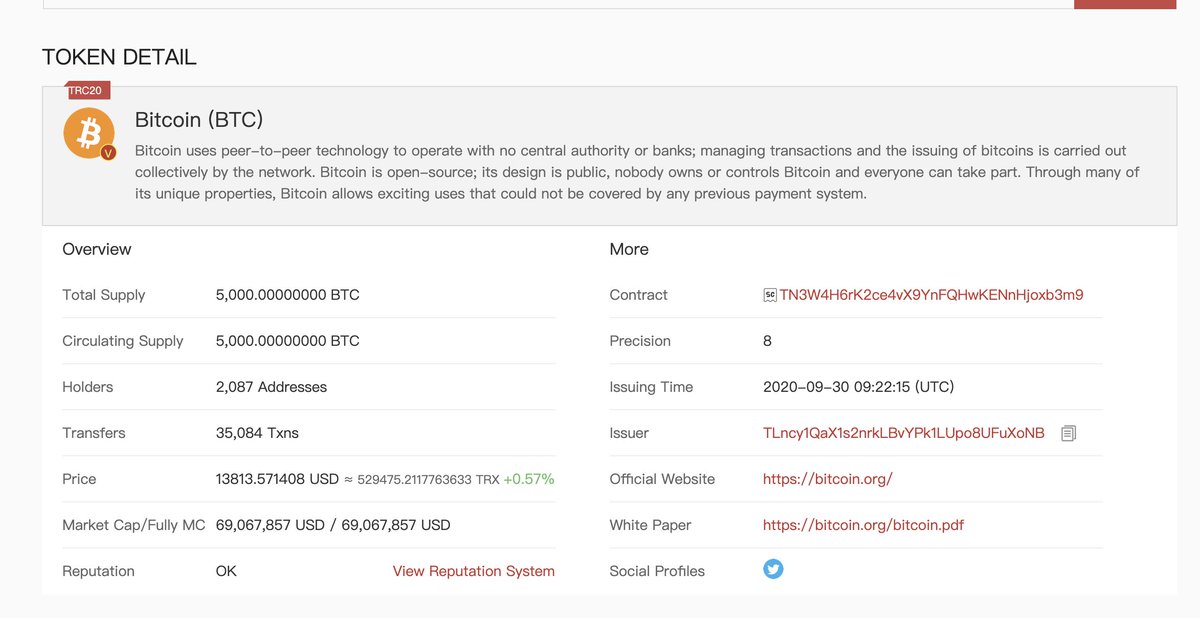The image size is (1200, 618).
Task: Open issuer address TLncy1QaX1s2nrkLBvYPk1LUpo8UFuXoNB
Action: point(904,433)
